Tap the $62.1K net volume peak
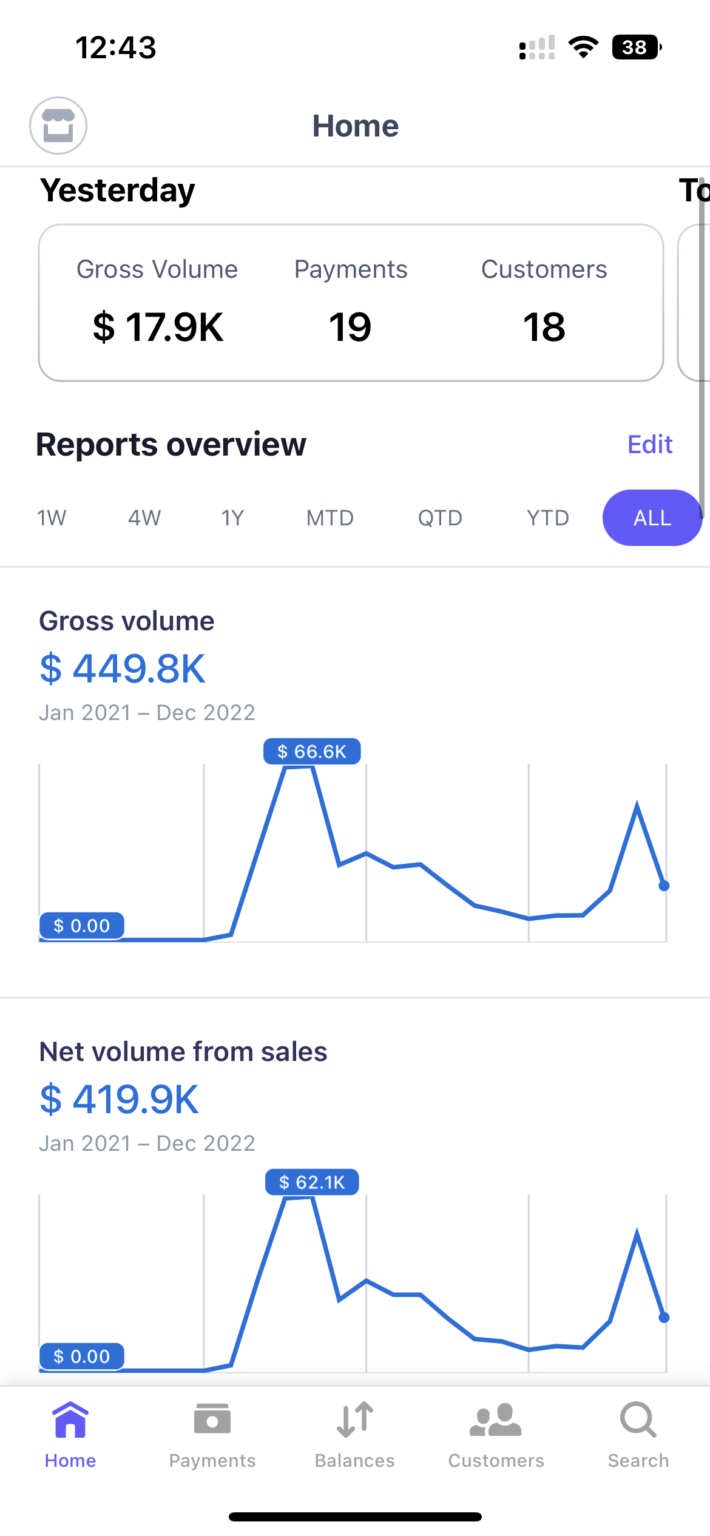The height and width of the screenshot is (1536, 710). point(311,1183)
